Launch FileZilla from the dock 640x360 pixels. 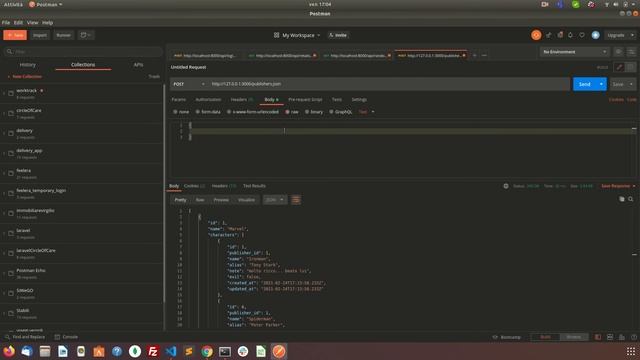click(153, 351)
